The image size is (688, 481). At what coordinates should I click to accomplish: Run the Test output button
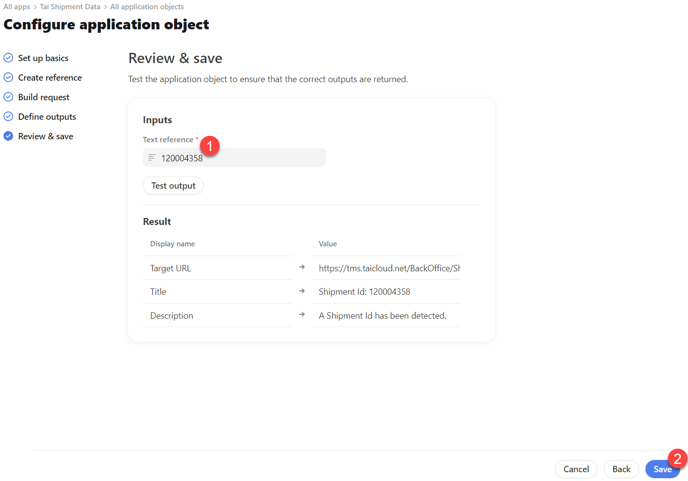[173, 186]
